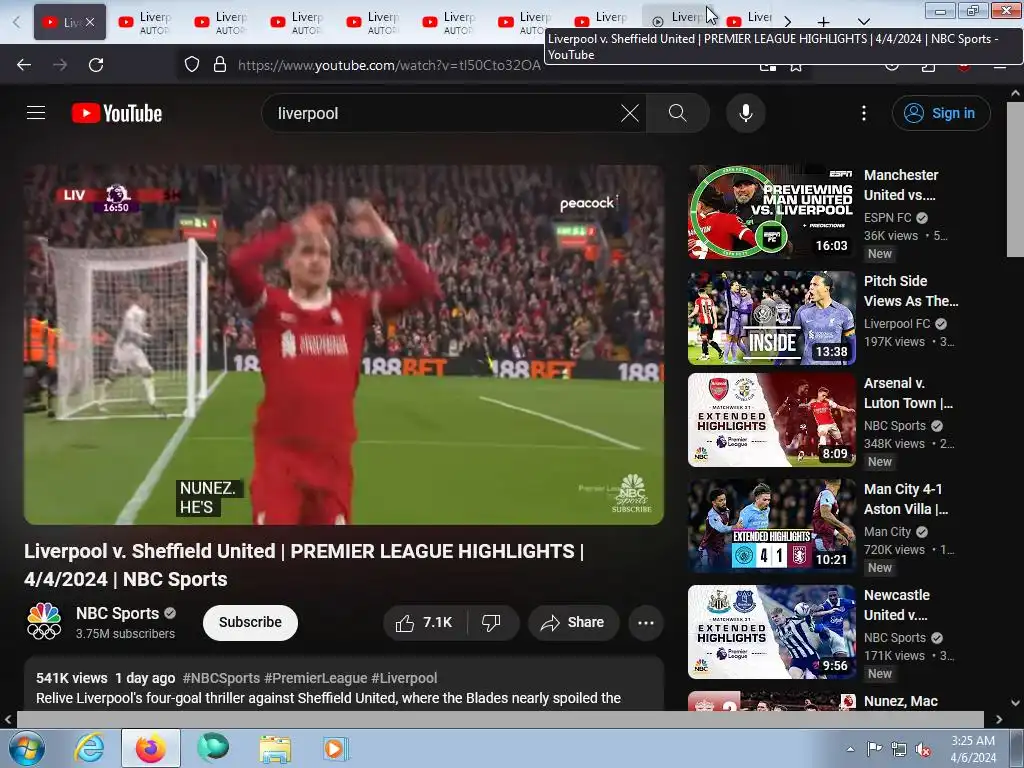This screenshot has width=1024, height=768.
Task: Select the hovered Liverp tab under the cursor
Action: 679,18
